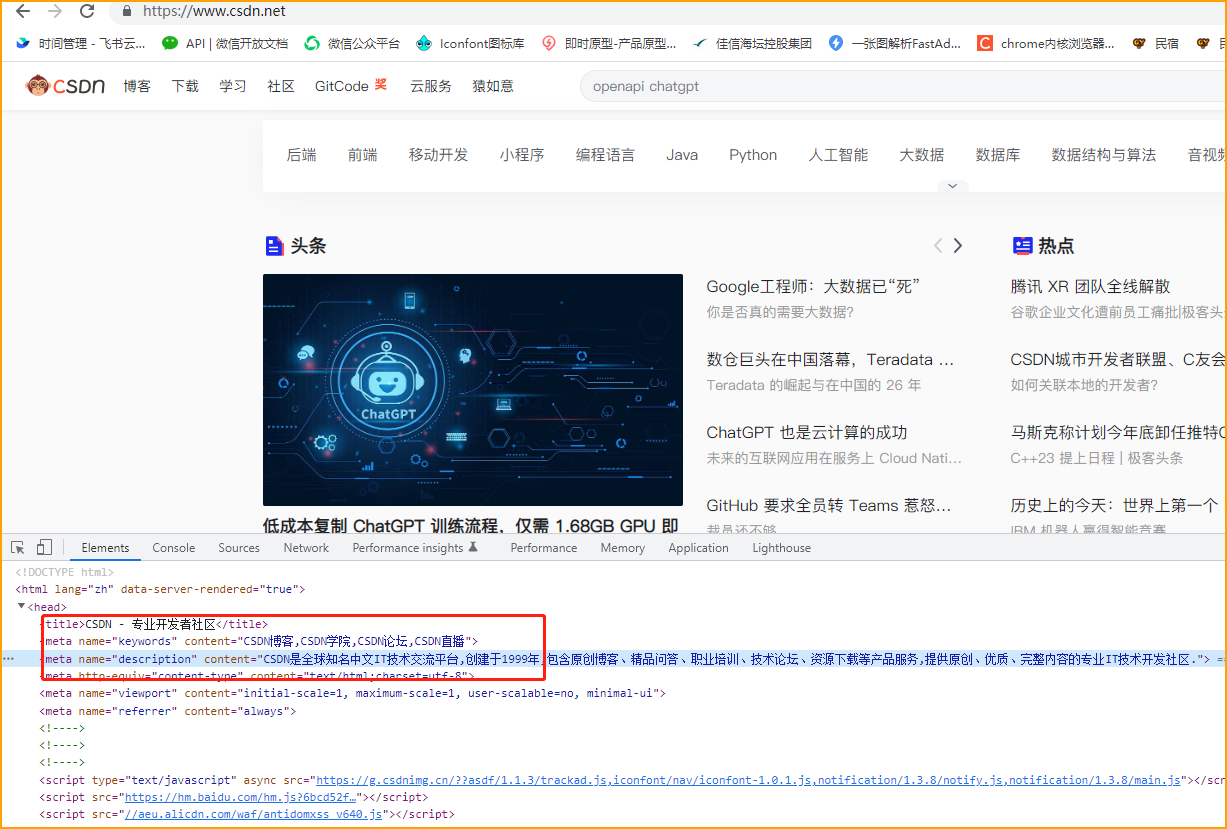
Task: Open the 佳信海坛控股集团 bookmark
Action: coord(752,43)
